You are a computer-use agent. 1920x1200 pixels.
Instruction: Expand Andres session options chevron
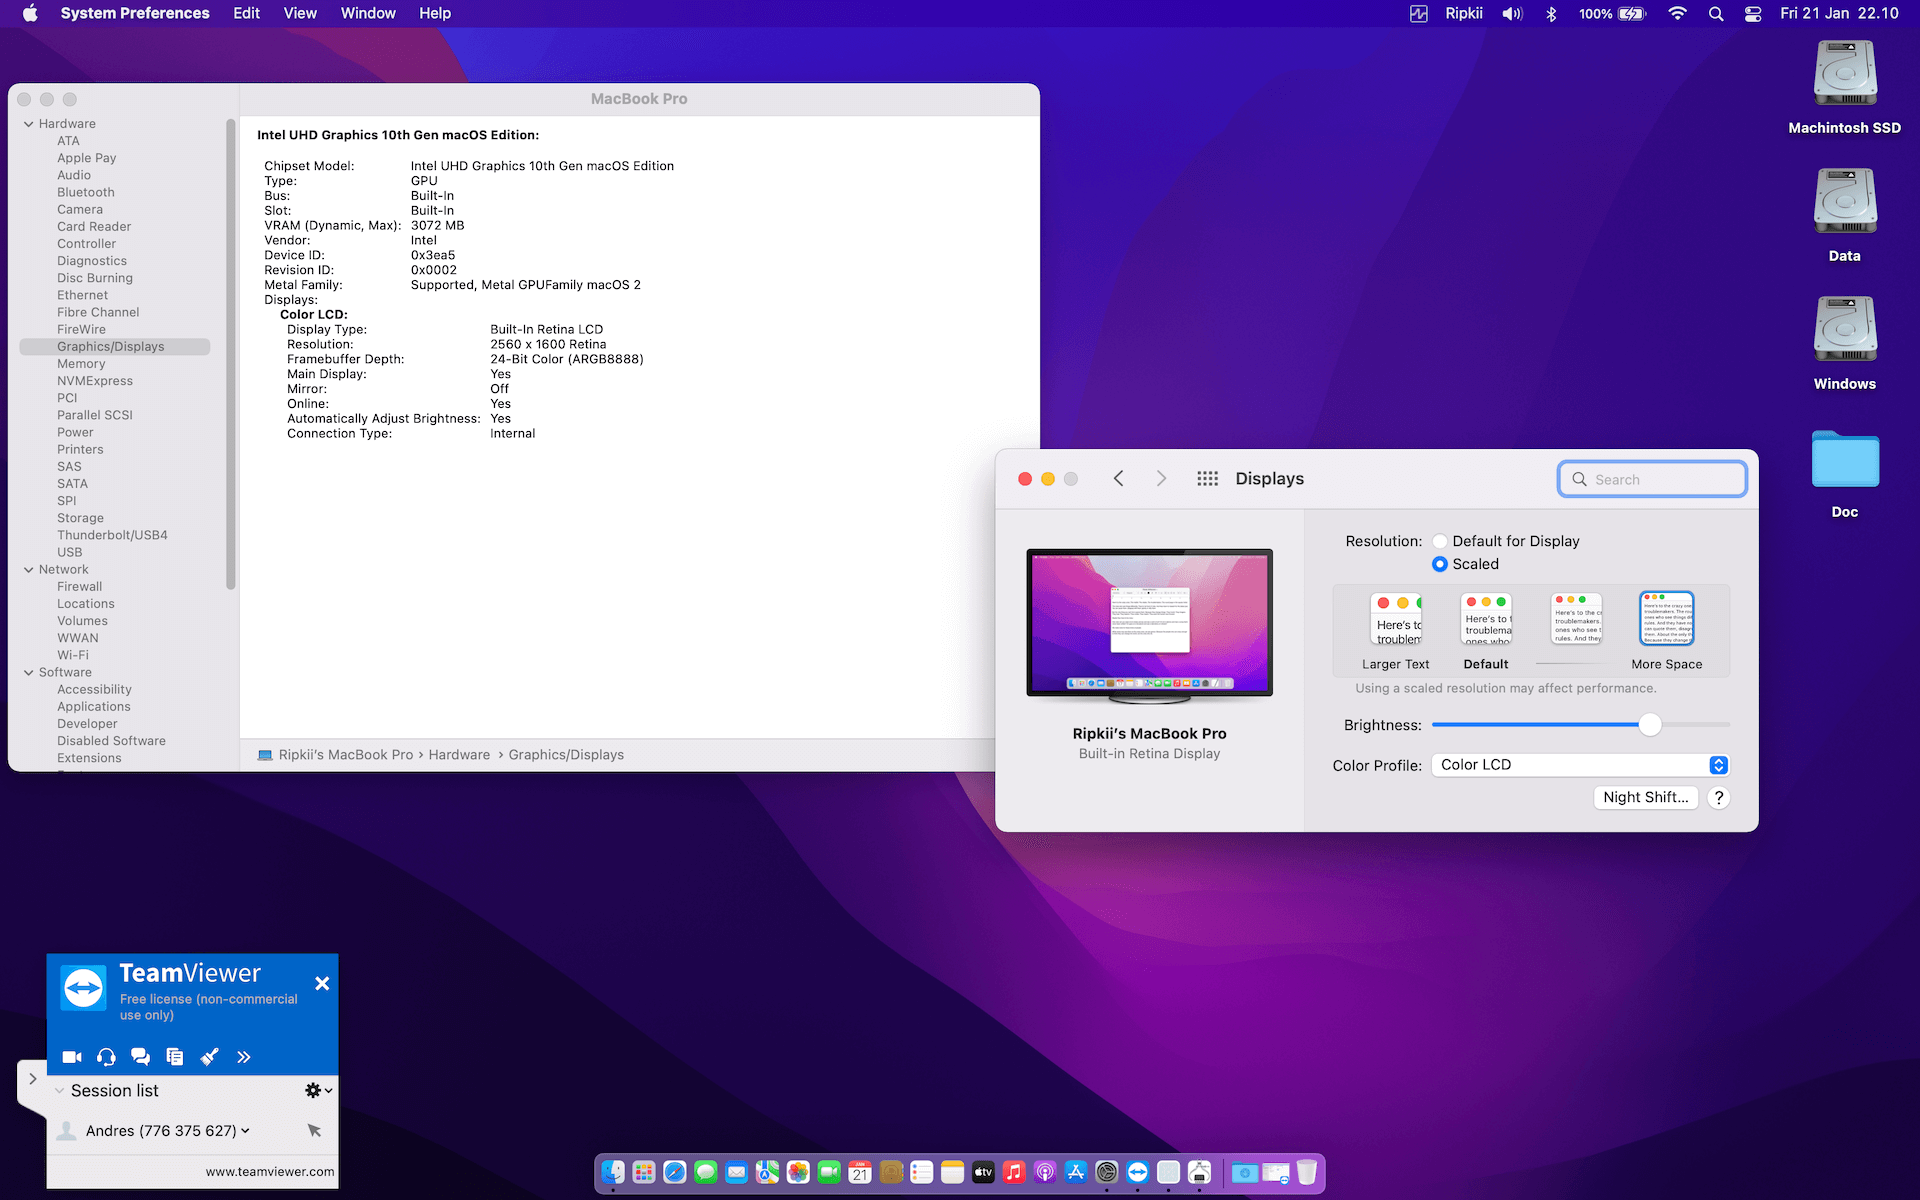point(245,1131)
